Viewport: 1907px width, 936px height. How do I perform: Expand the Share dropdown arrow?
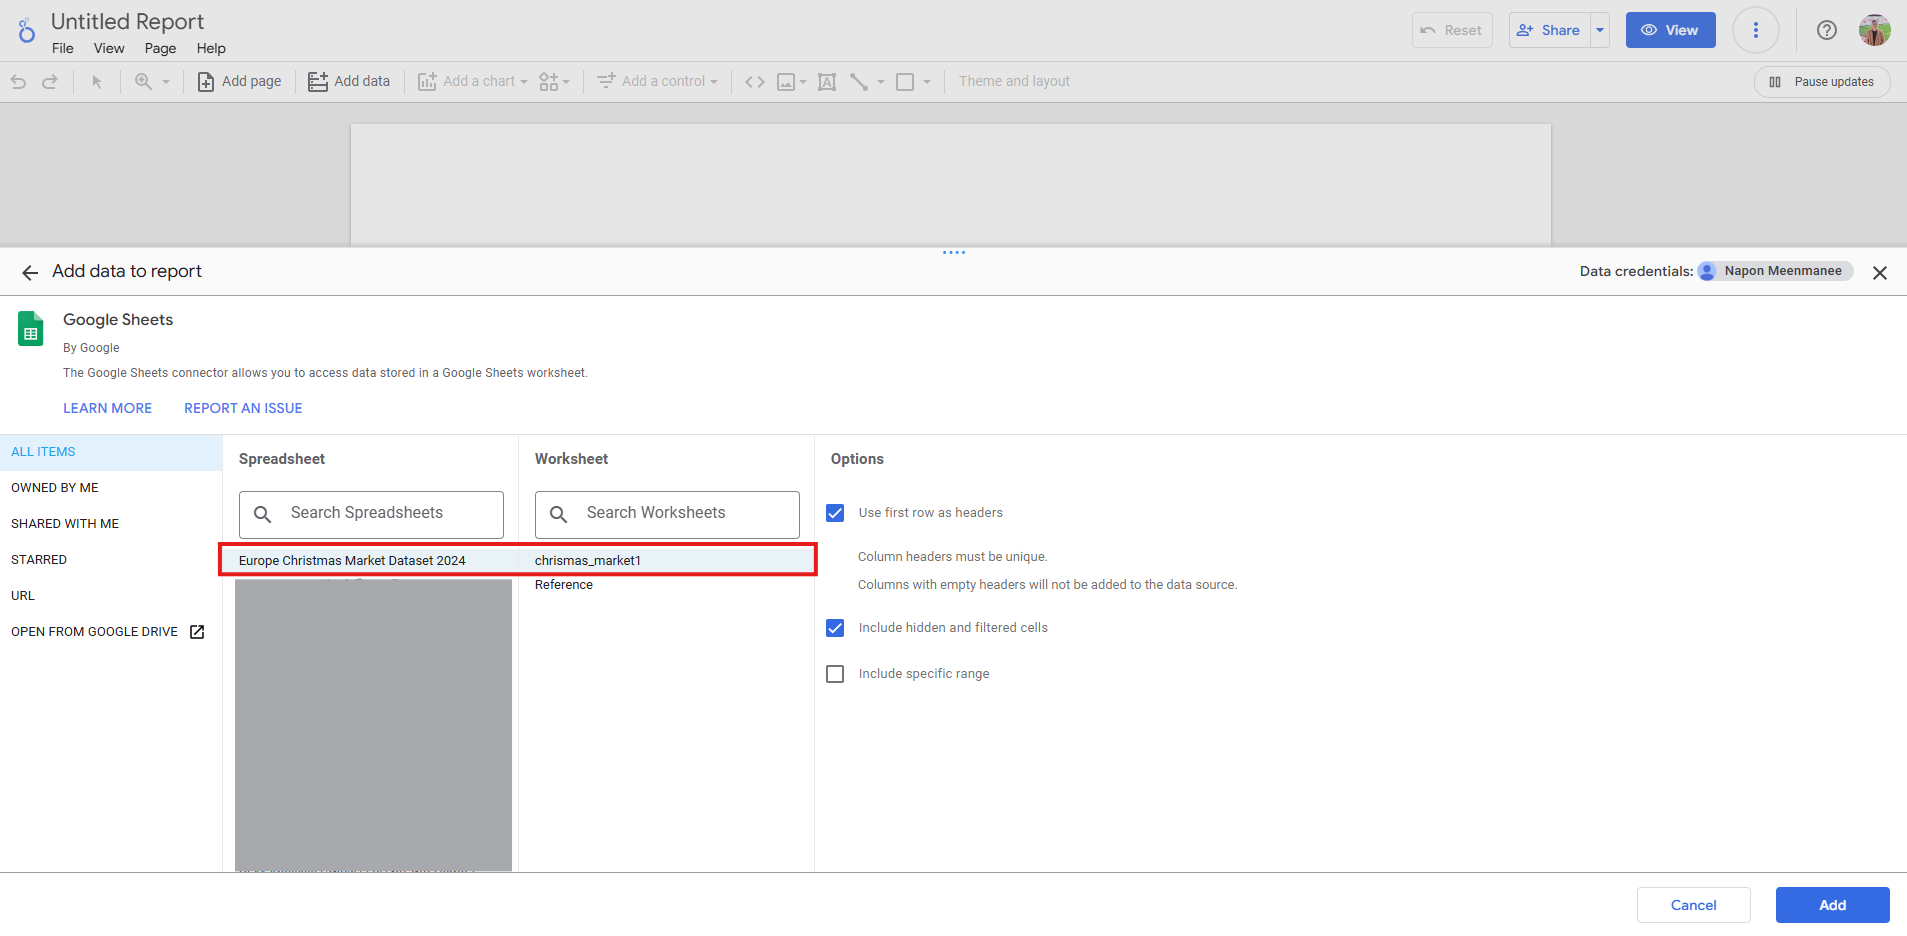pos(1600,30)
